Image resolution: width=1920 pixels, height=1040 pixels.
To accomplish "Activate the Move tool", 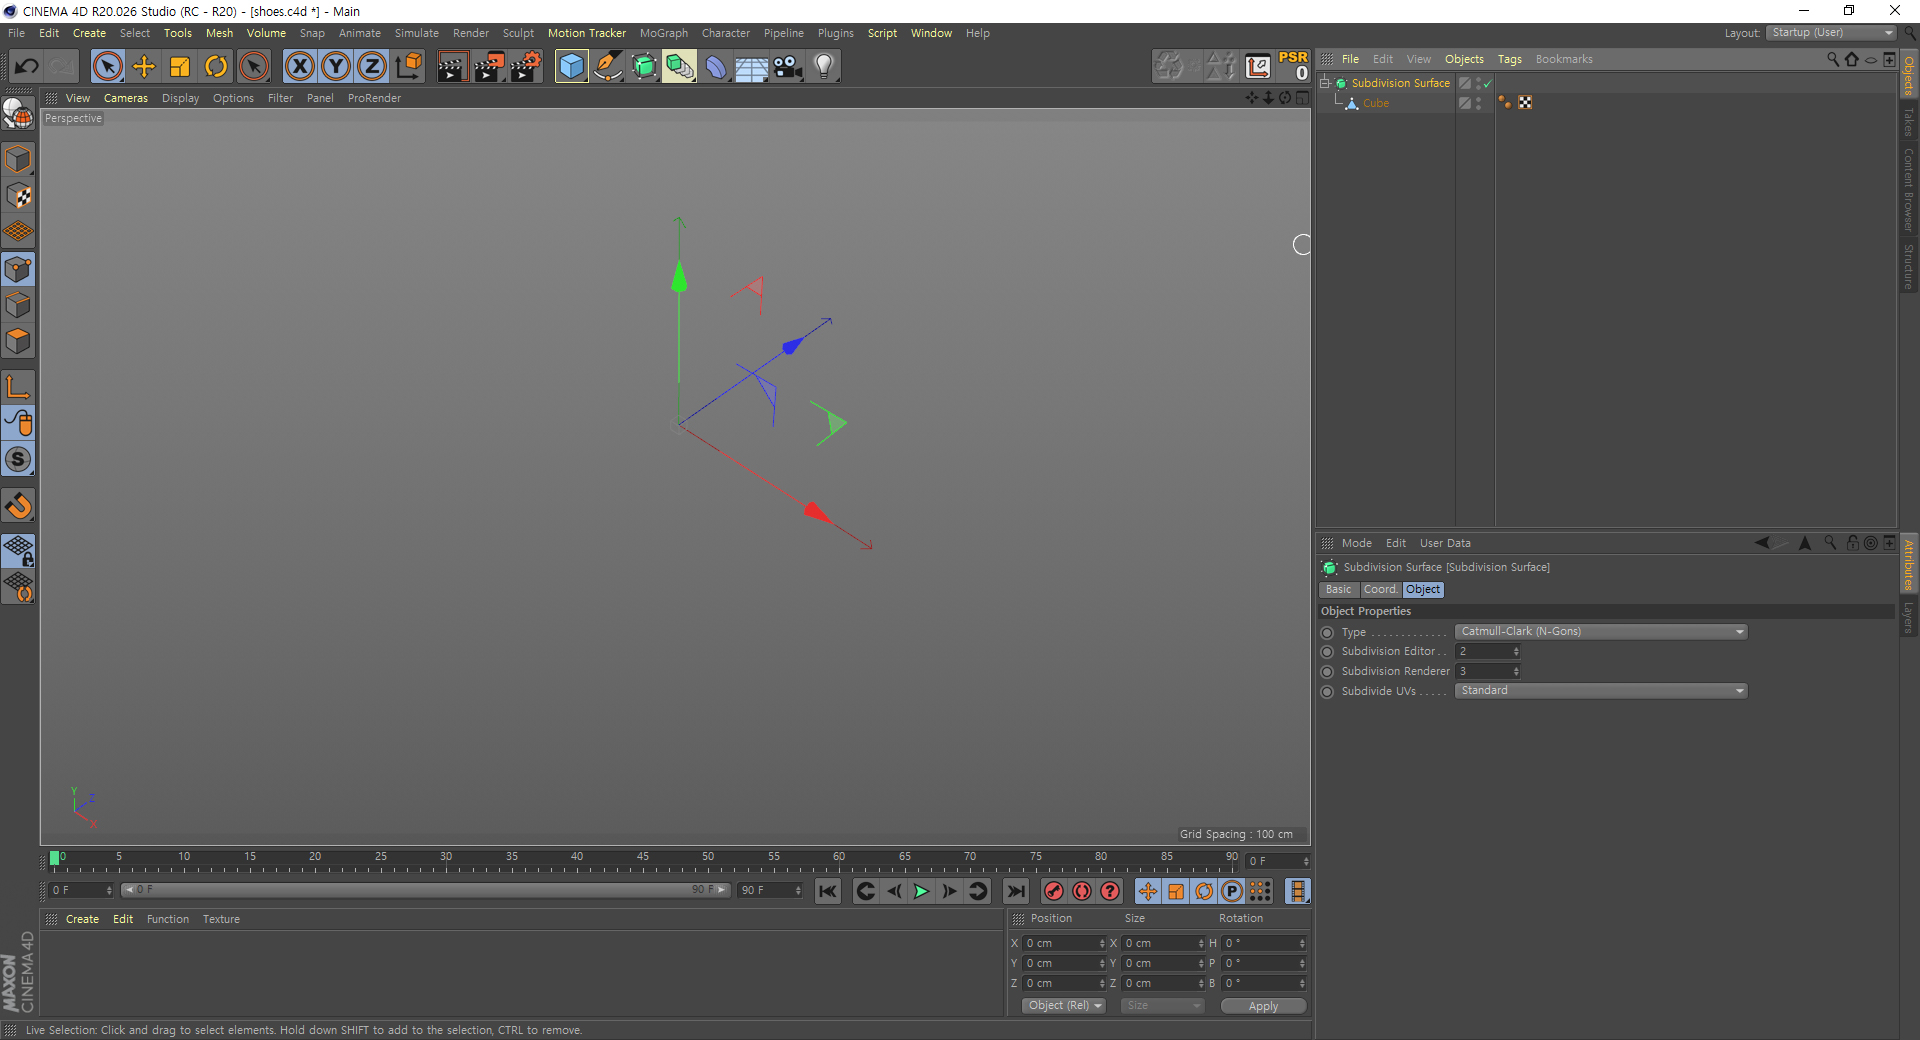I will (x=144, y=67).
